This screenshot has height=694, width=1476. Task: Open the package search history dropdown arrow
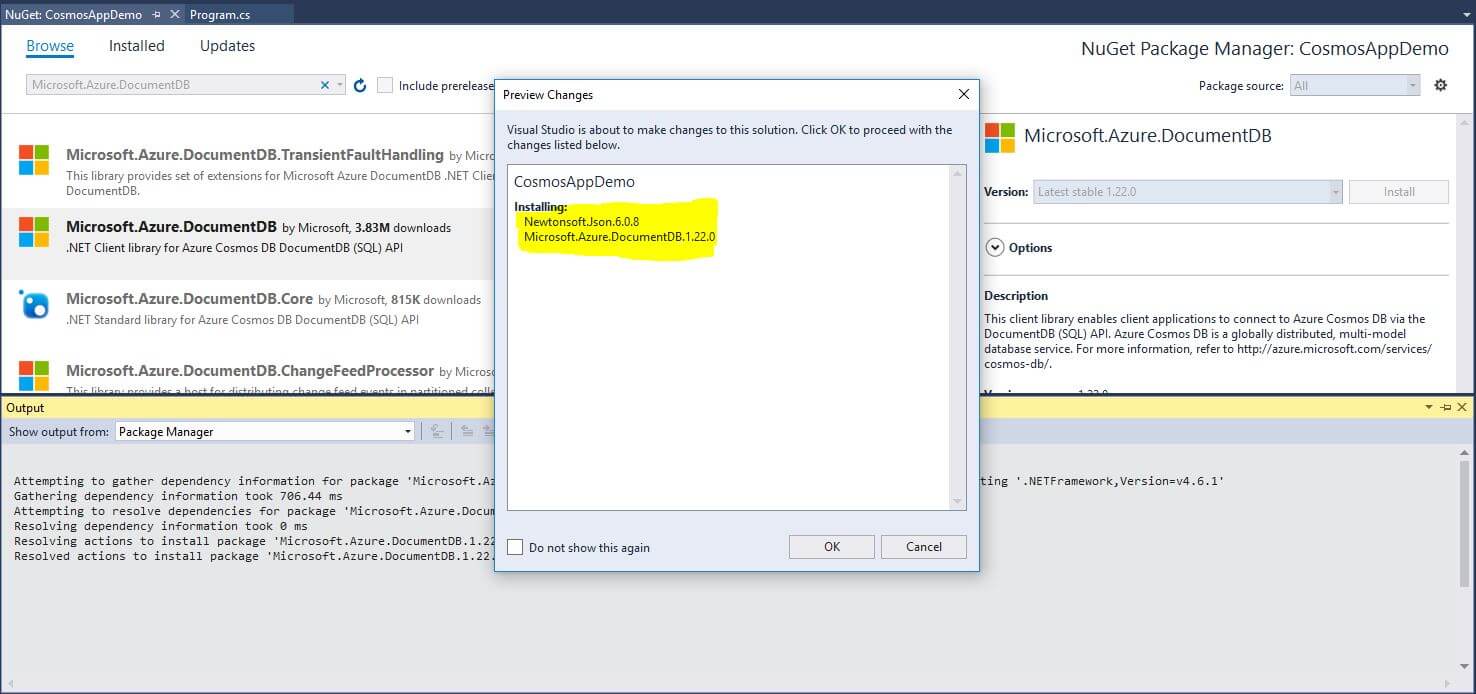[340, 85]
